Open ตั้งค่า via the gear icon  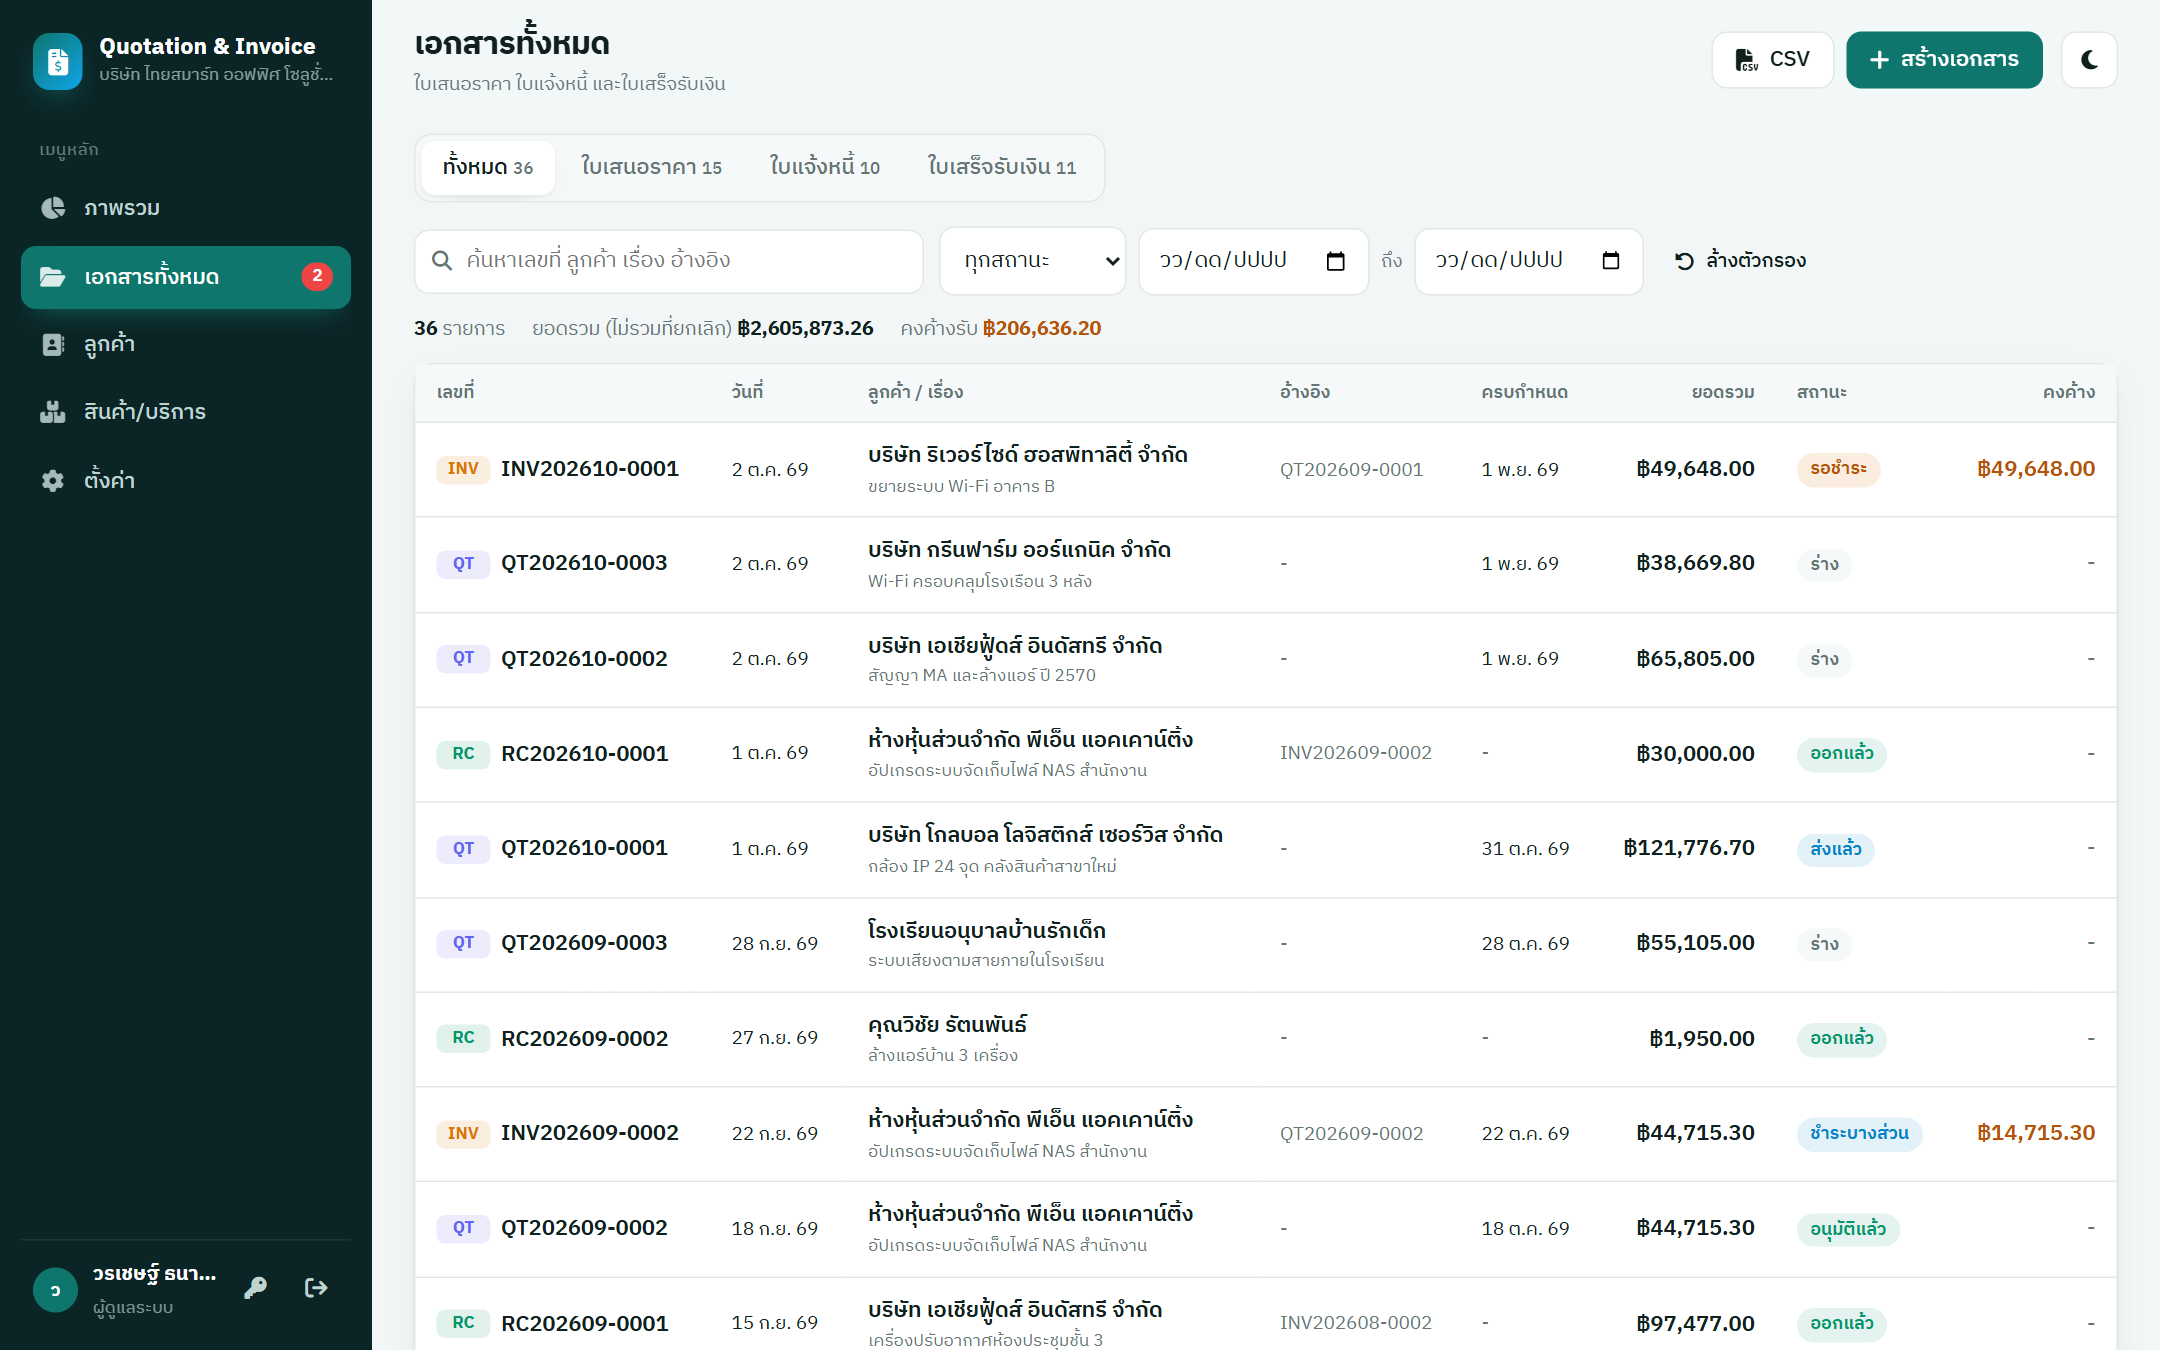53,481
